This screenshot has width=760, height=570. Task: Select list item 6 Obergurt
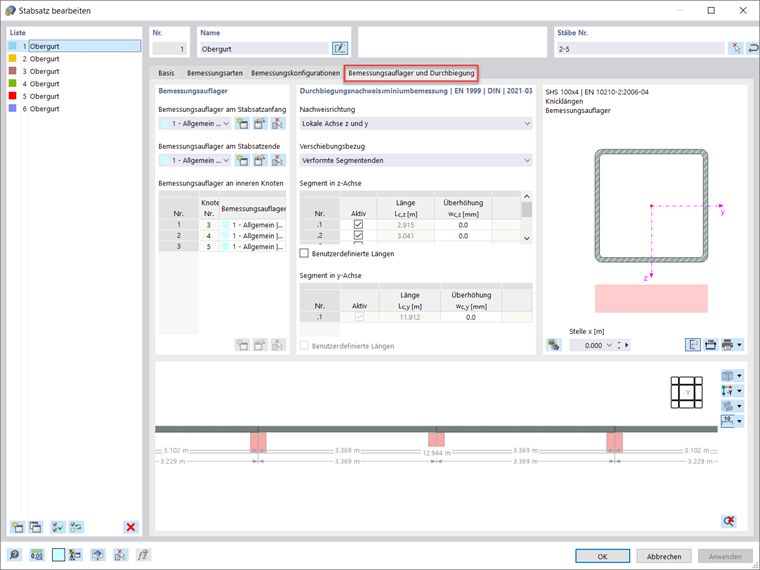click(75, 109)
